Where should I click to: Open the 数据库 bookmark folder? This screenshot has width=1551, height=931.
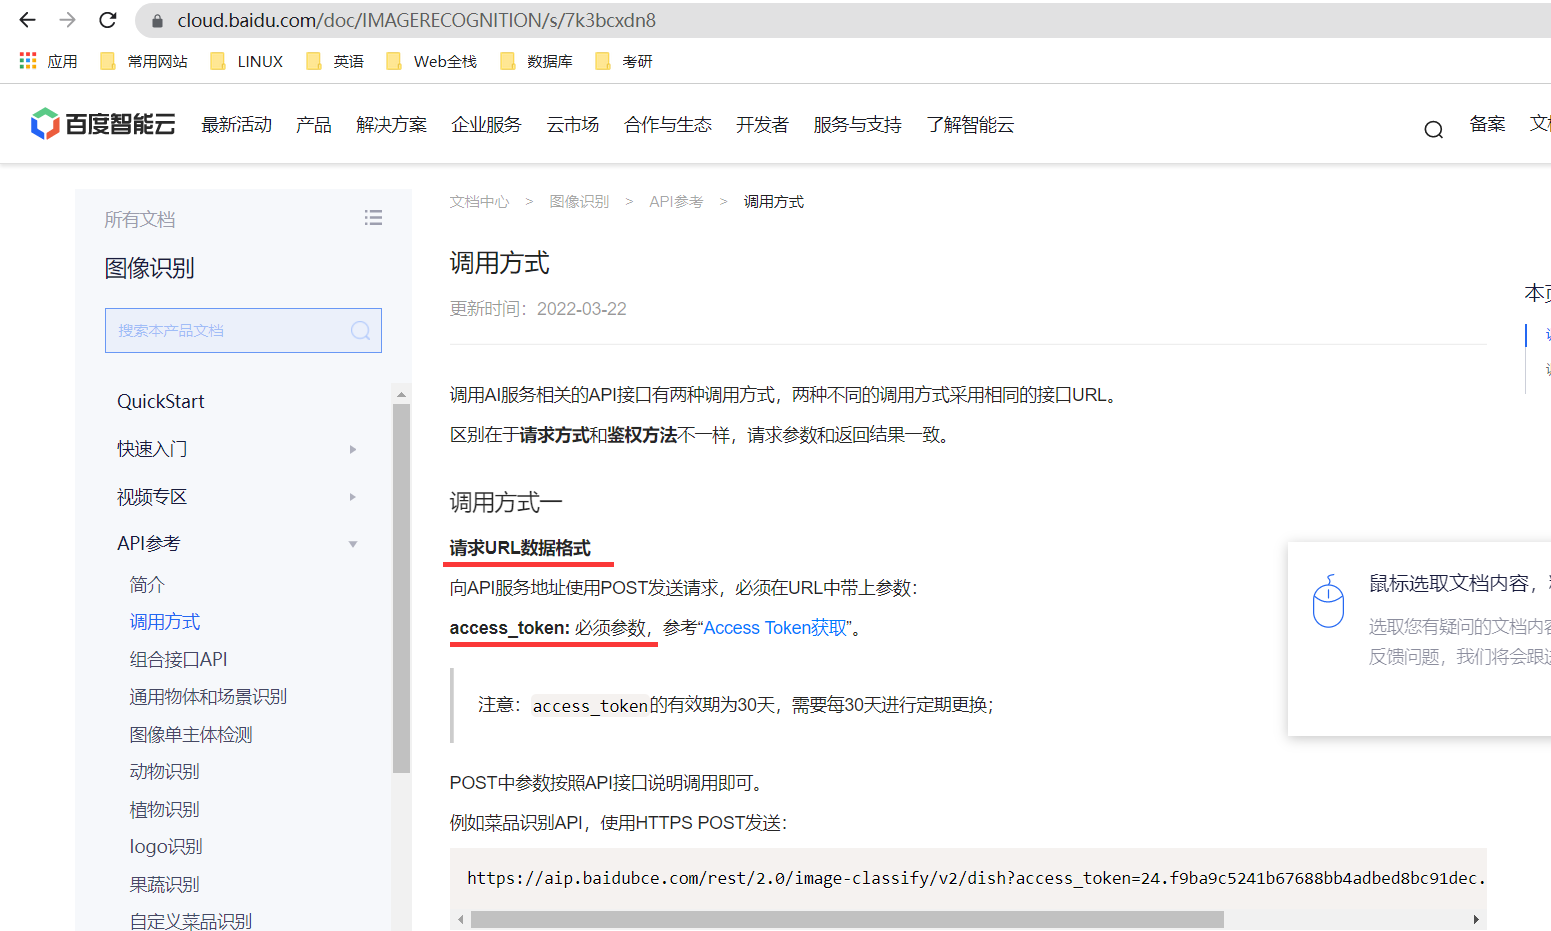(536, 61)
